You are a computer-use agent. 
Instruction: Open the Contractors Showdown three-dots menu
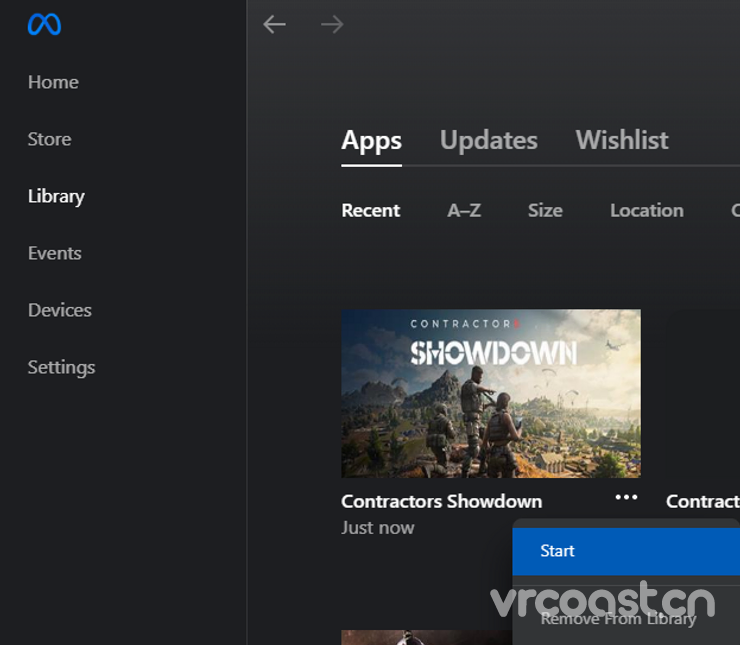point(626,497)
